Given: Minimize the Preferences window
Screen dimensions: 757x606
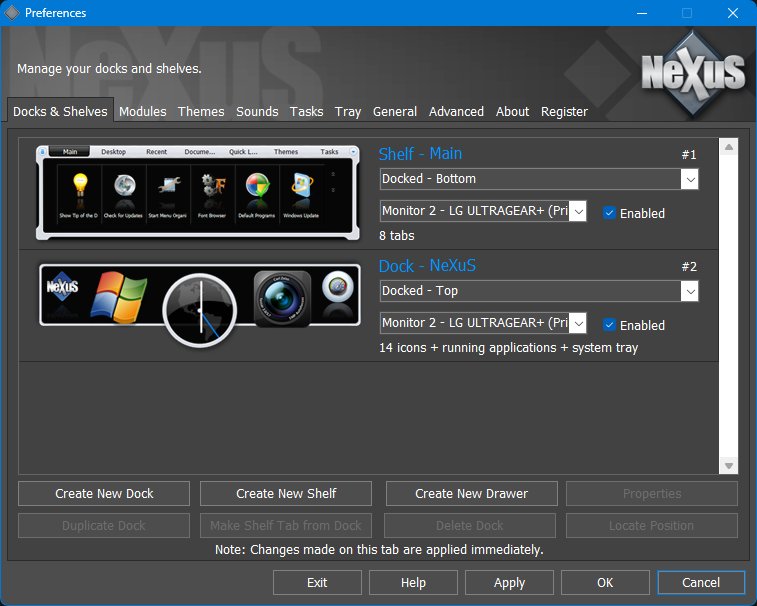Looking at the screenshot, I should pyautogui.click(x=642, y=13).
